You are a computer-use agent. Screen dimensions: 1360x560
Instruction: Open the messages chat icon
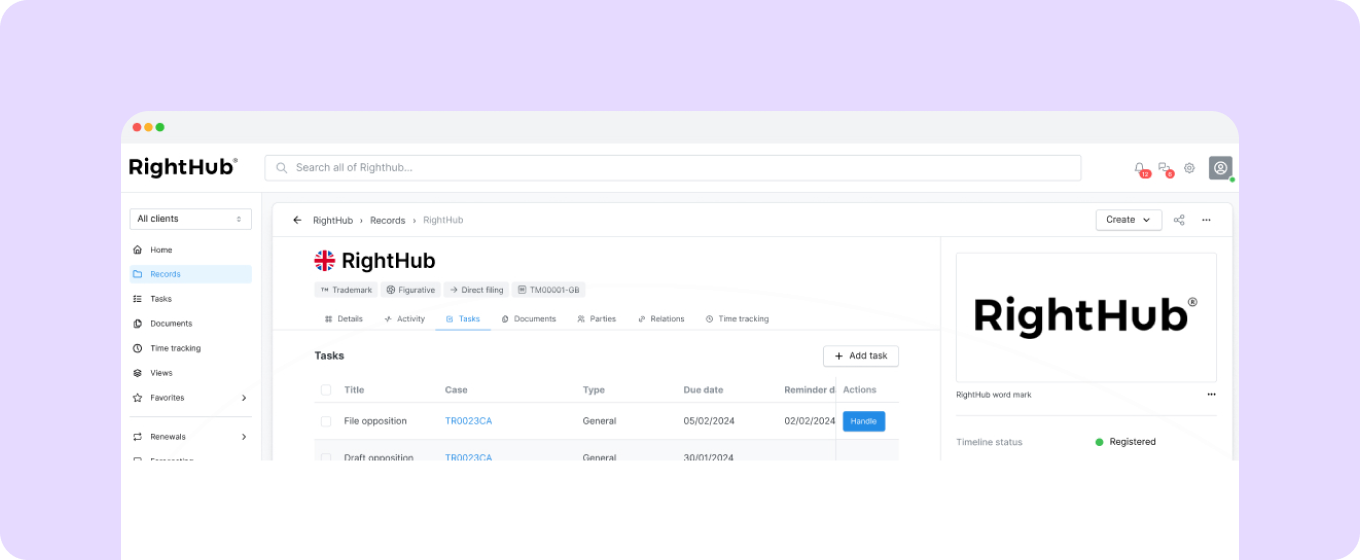[x=1164, y=167]
